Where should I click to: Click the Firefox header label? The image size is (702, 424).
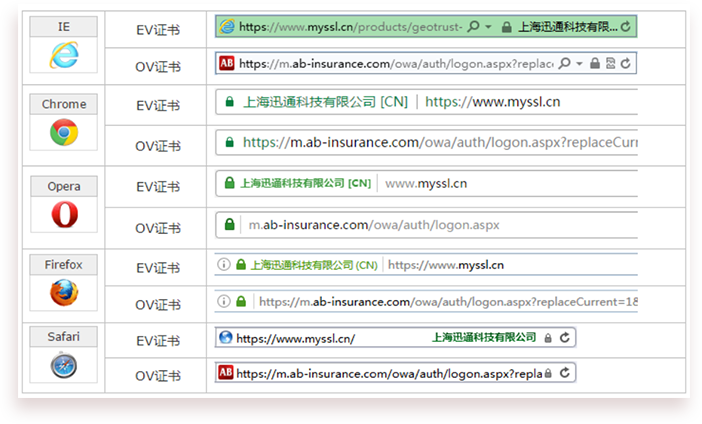[64, 265]
